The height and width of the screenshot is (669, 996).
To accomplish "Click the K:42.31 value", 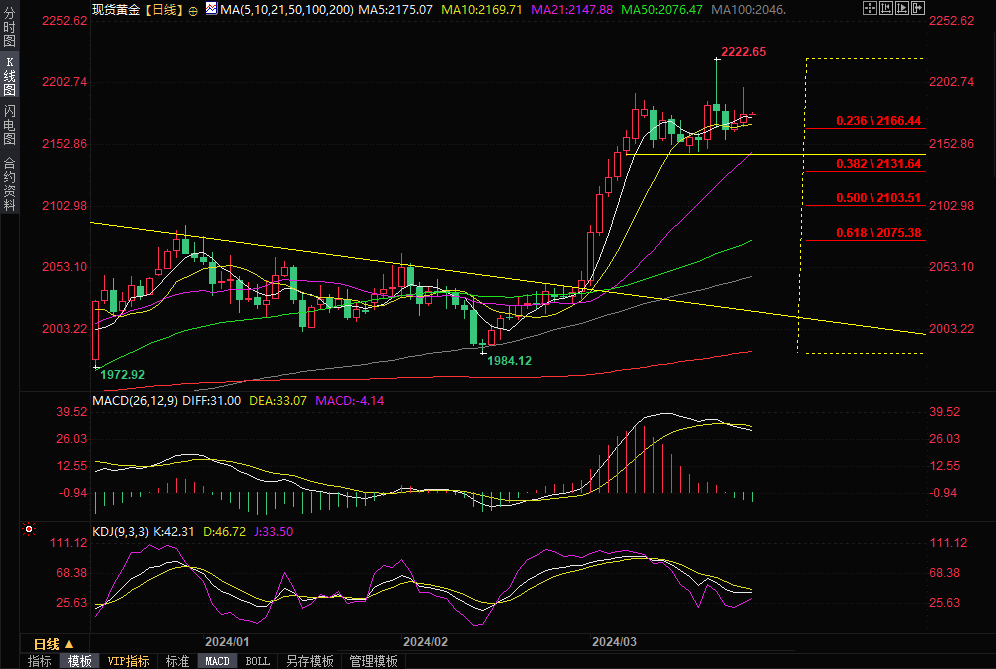I will coord(173,532).
